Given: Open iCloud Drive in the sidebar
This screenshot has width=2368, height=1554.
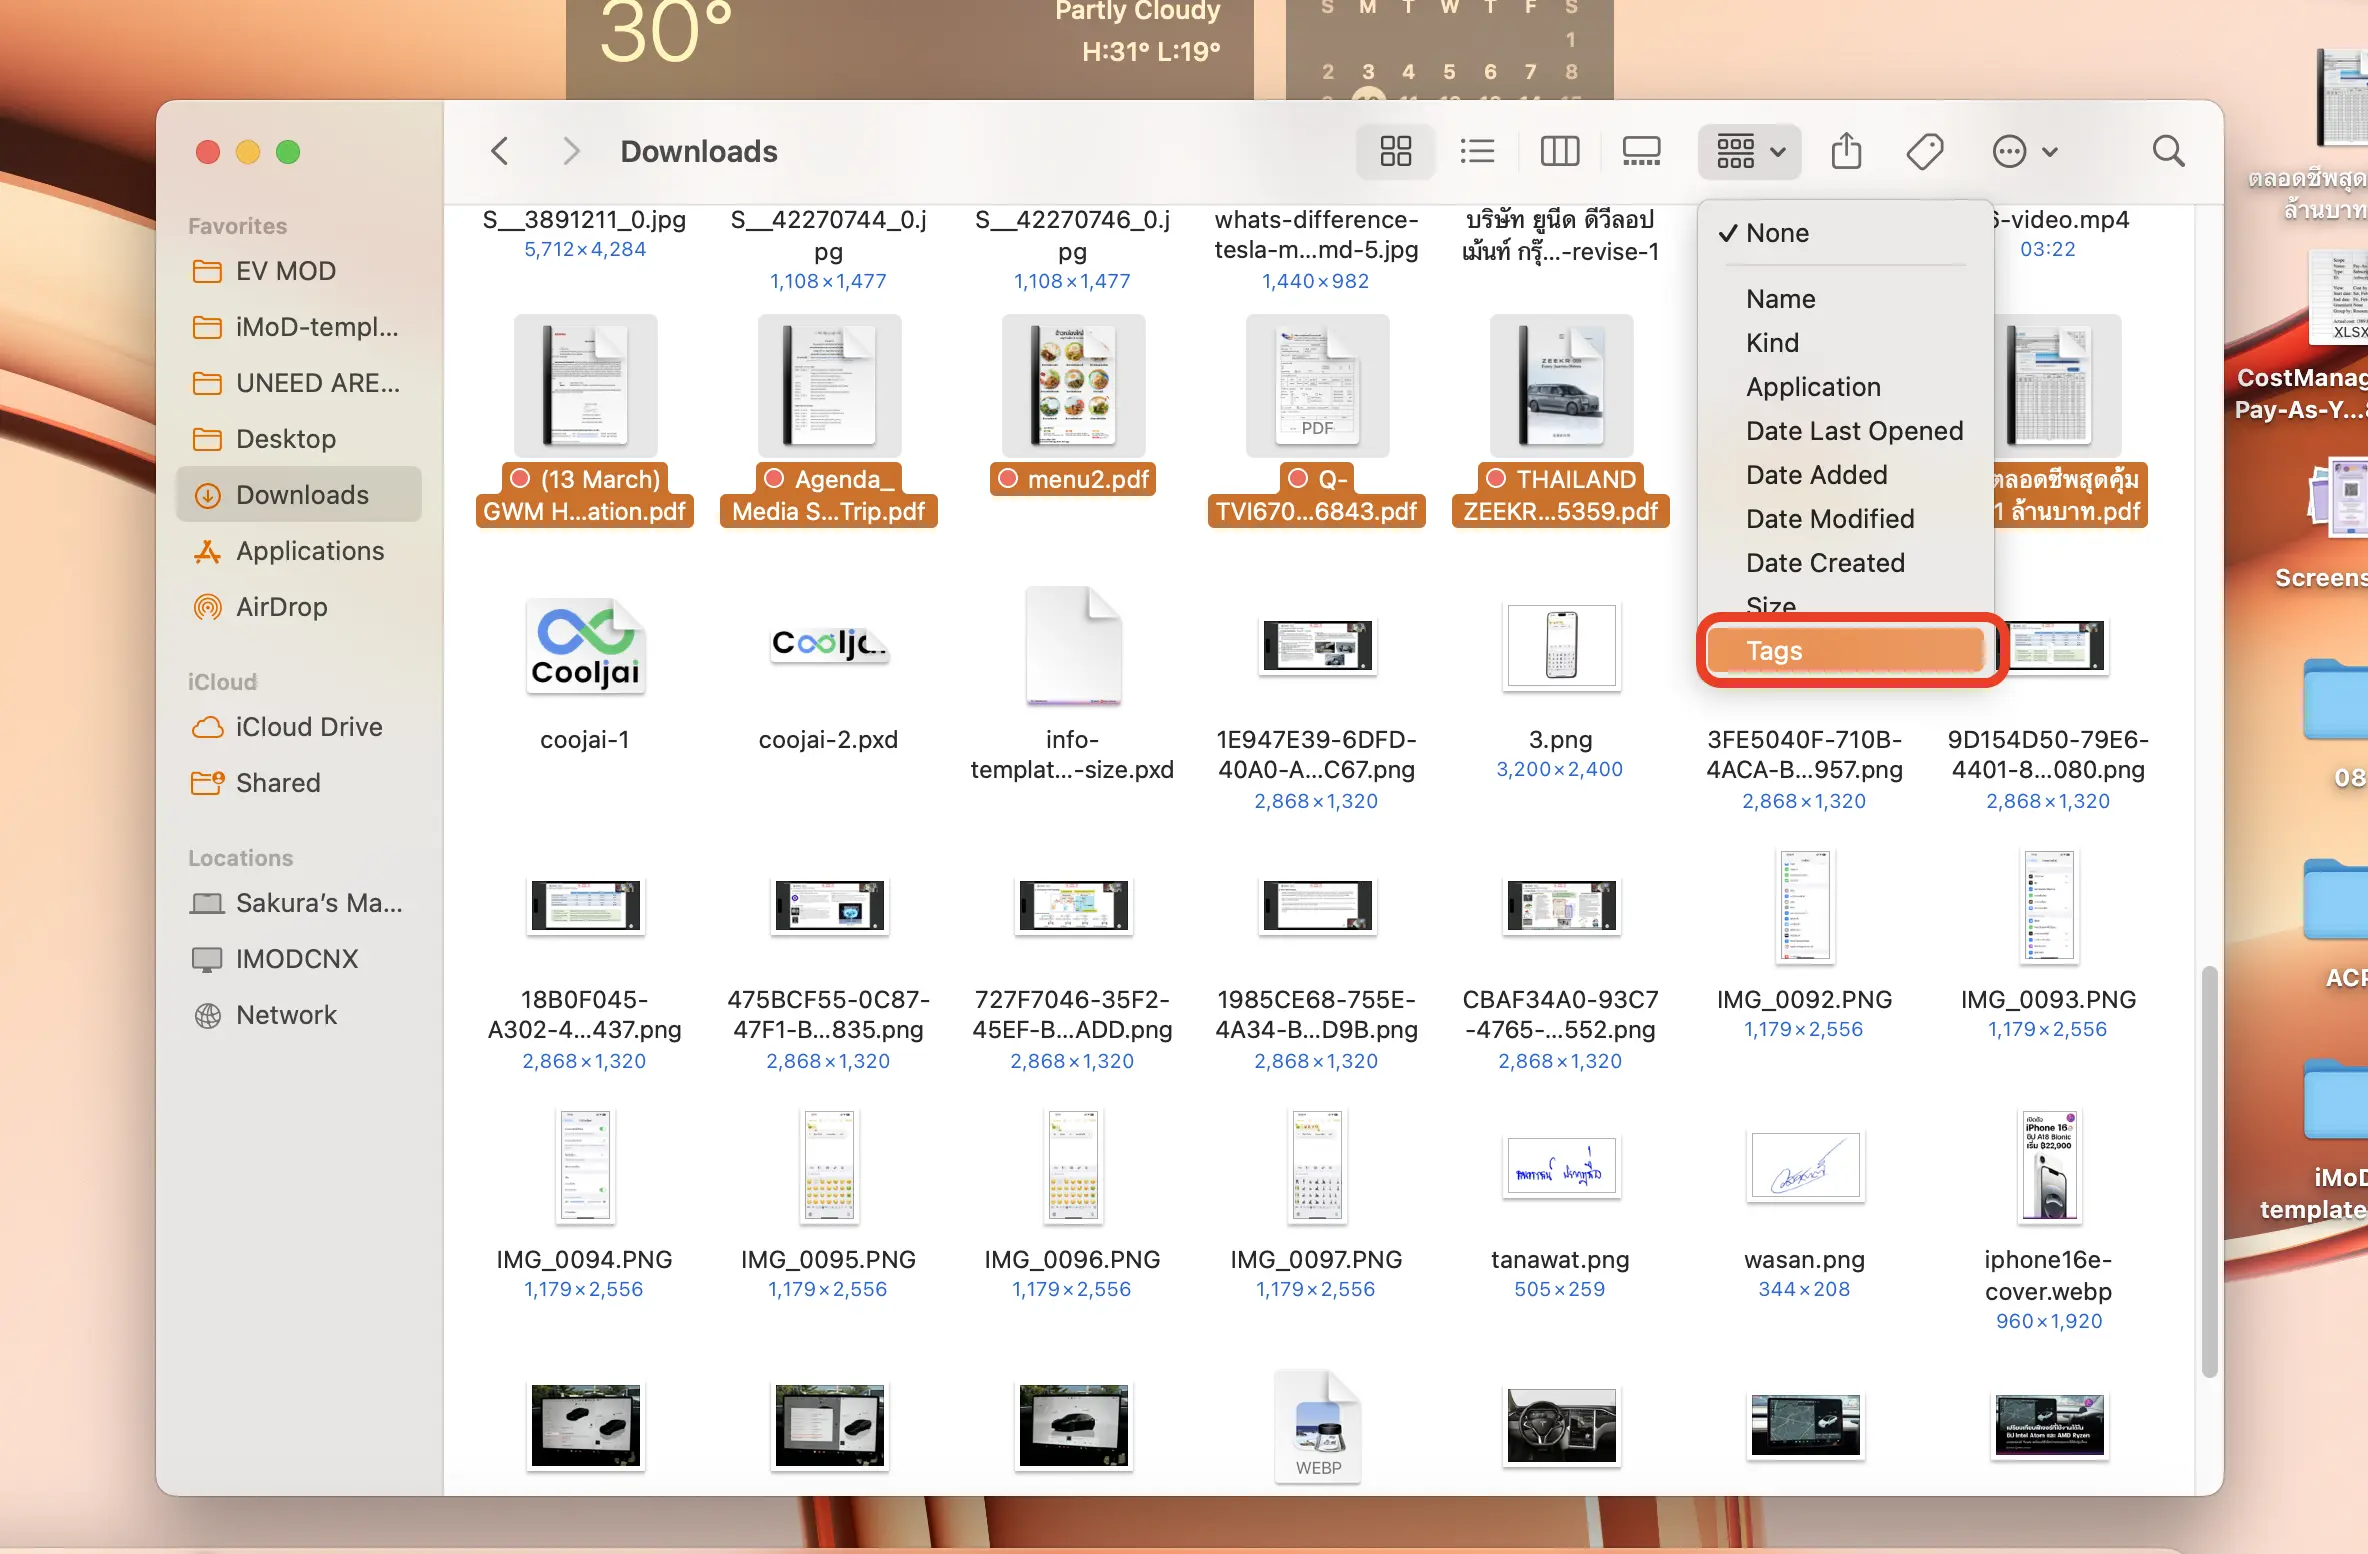Looking at the screenshot, I should point(308,727).
